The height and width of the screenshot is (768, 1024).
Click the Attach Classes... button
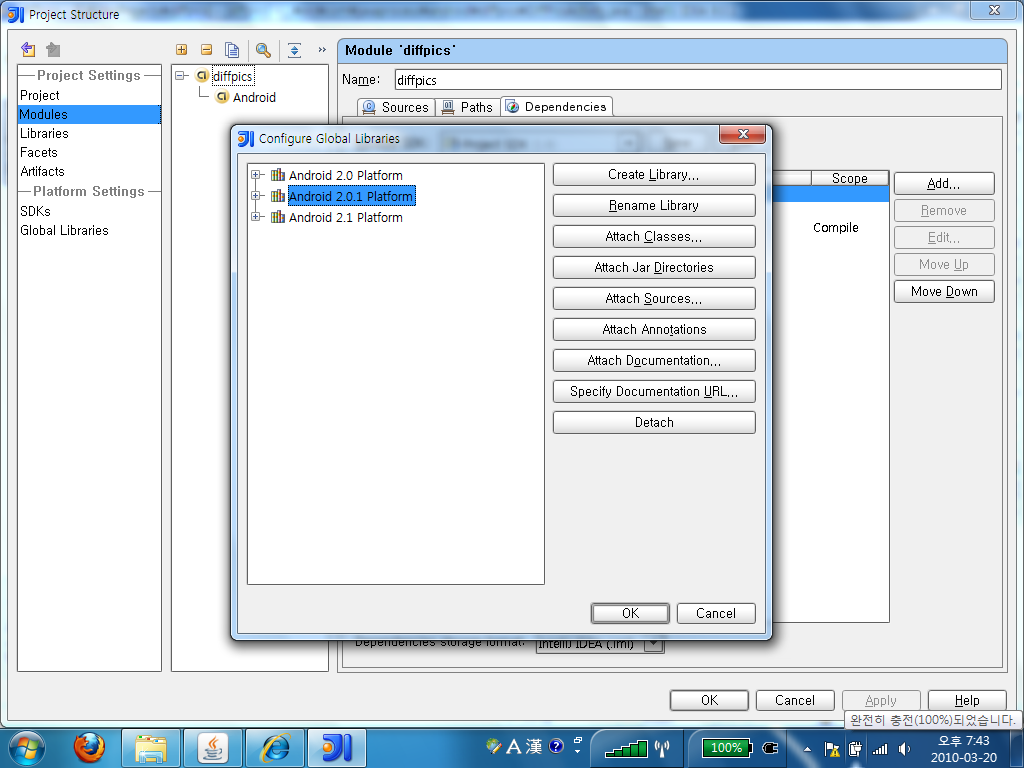pos(654,236)
